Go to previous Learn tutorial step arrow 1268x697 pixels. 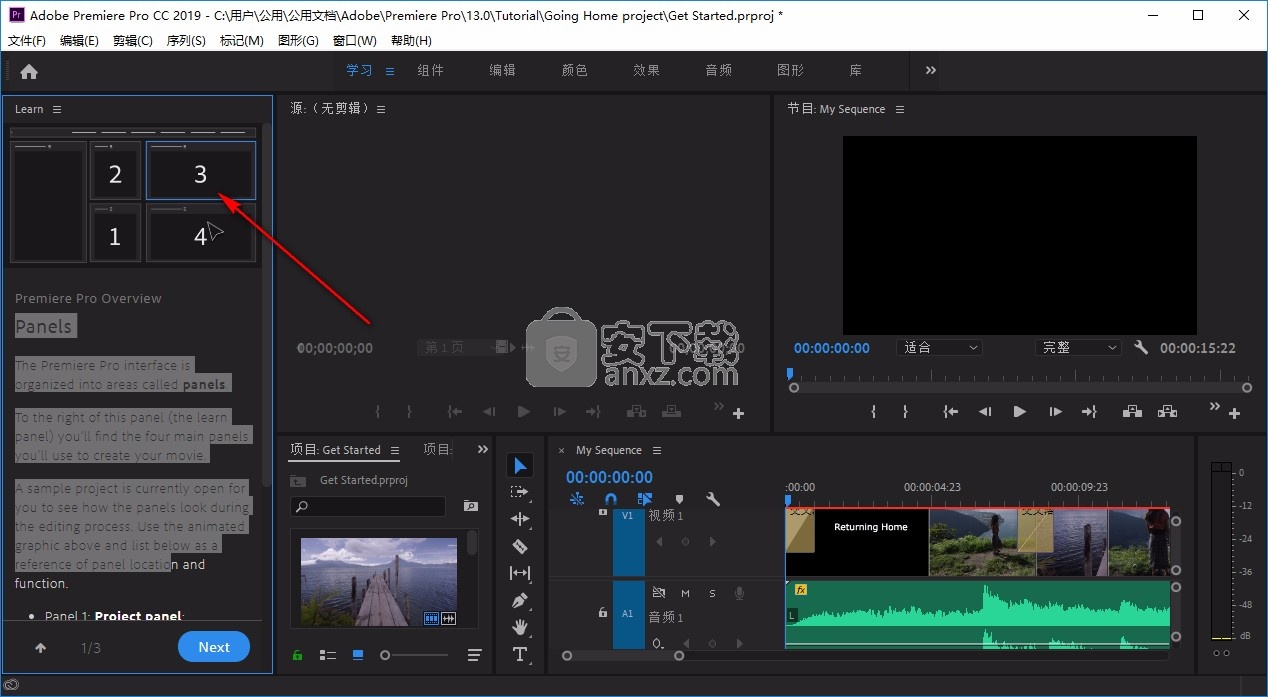tap(41, 648)
